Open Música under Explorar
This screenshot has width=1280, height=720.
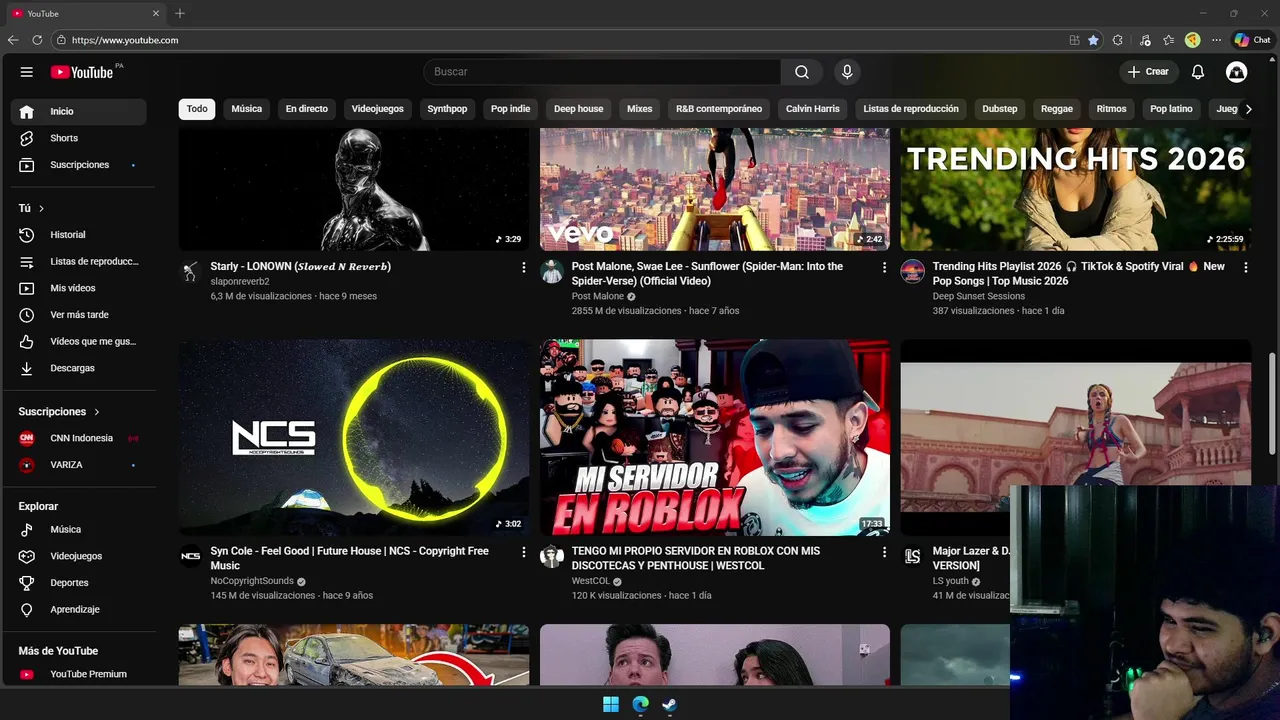[78, 529]
